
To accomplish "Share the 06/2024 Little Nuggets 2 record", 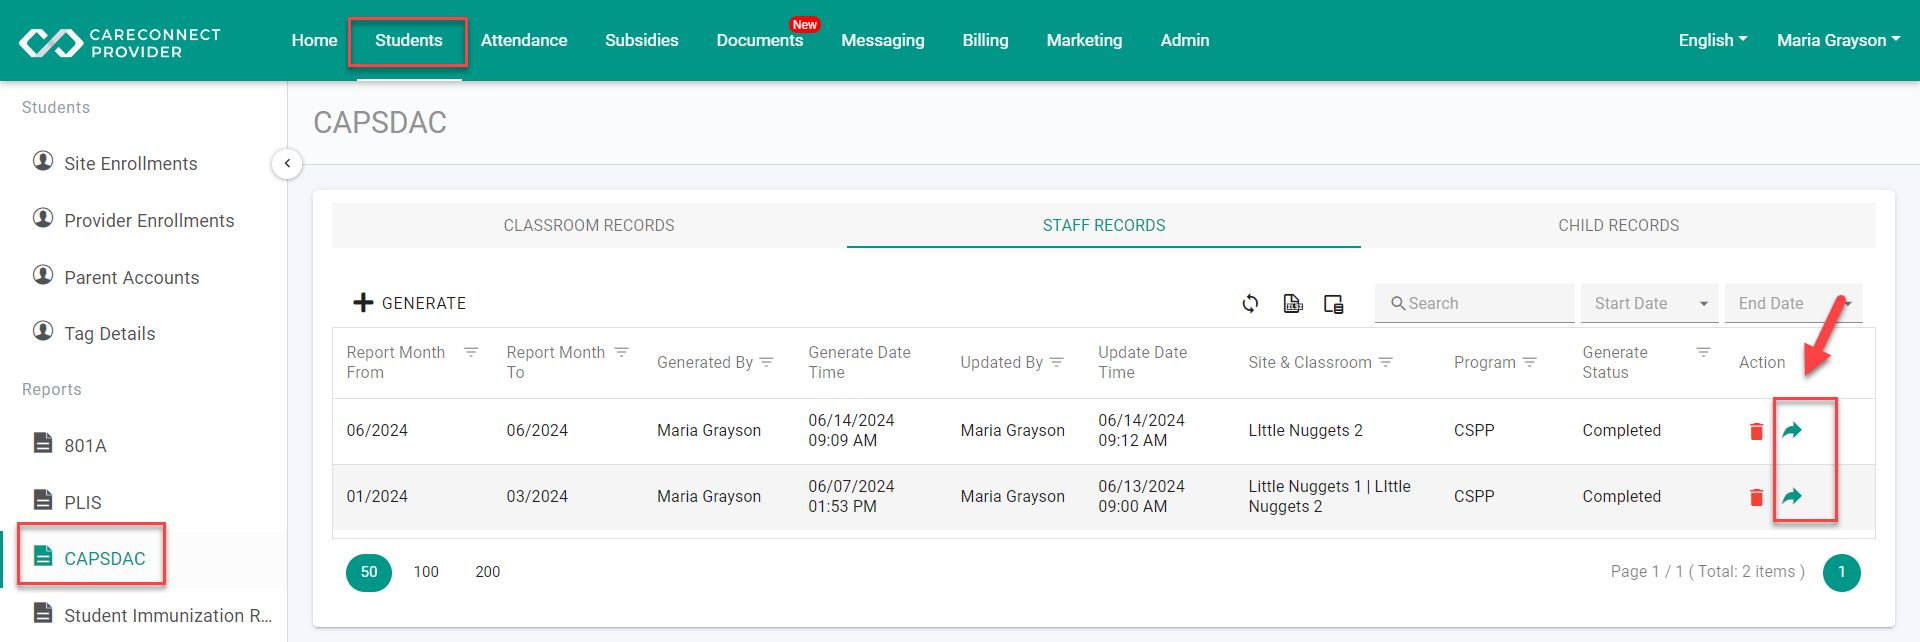I will 1792,430.
